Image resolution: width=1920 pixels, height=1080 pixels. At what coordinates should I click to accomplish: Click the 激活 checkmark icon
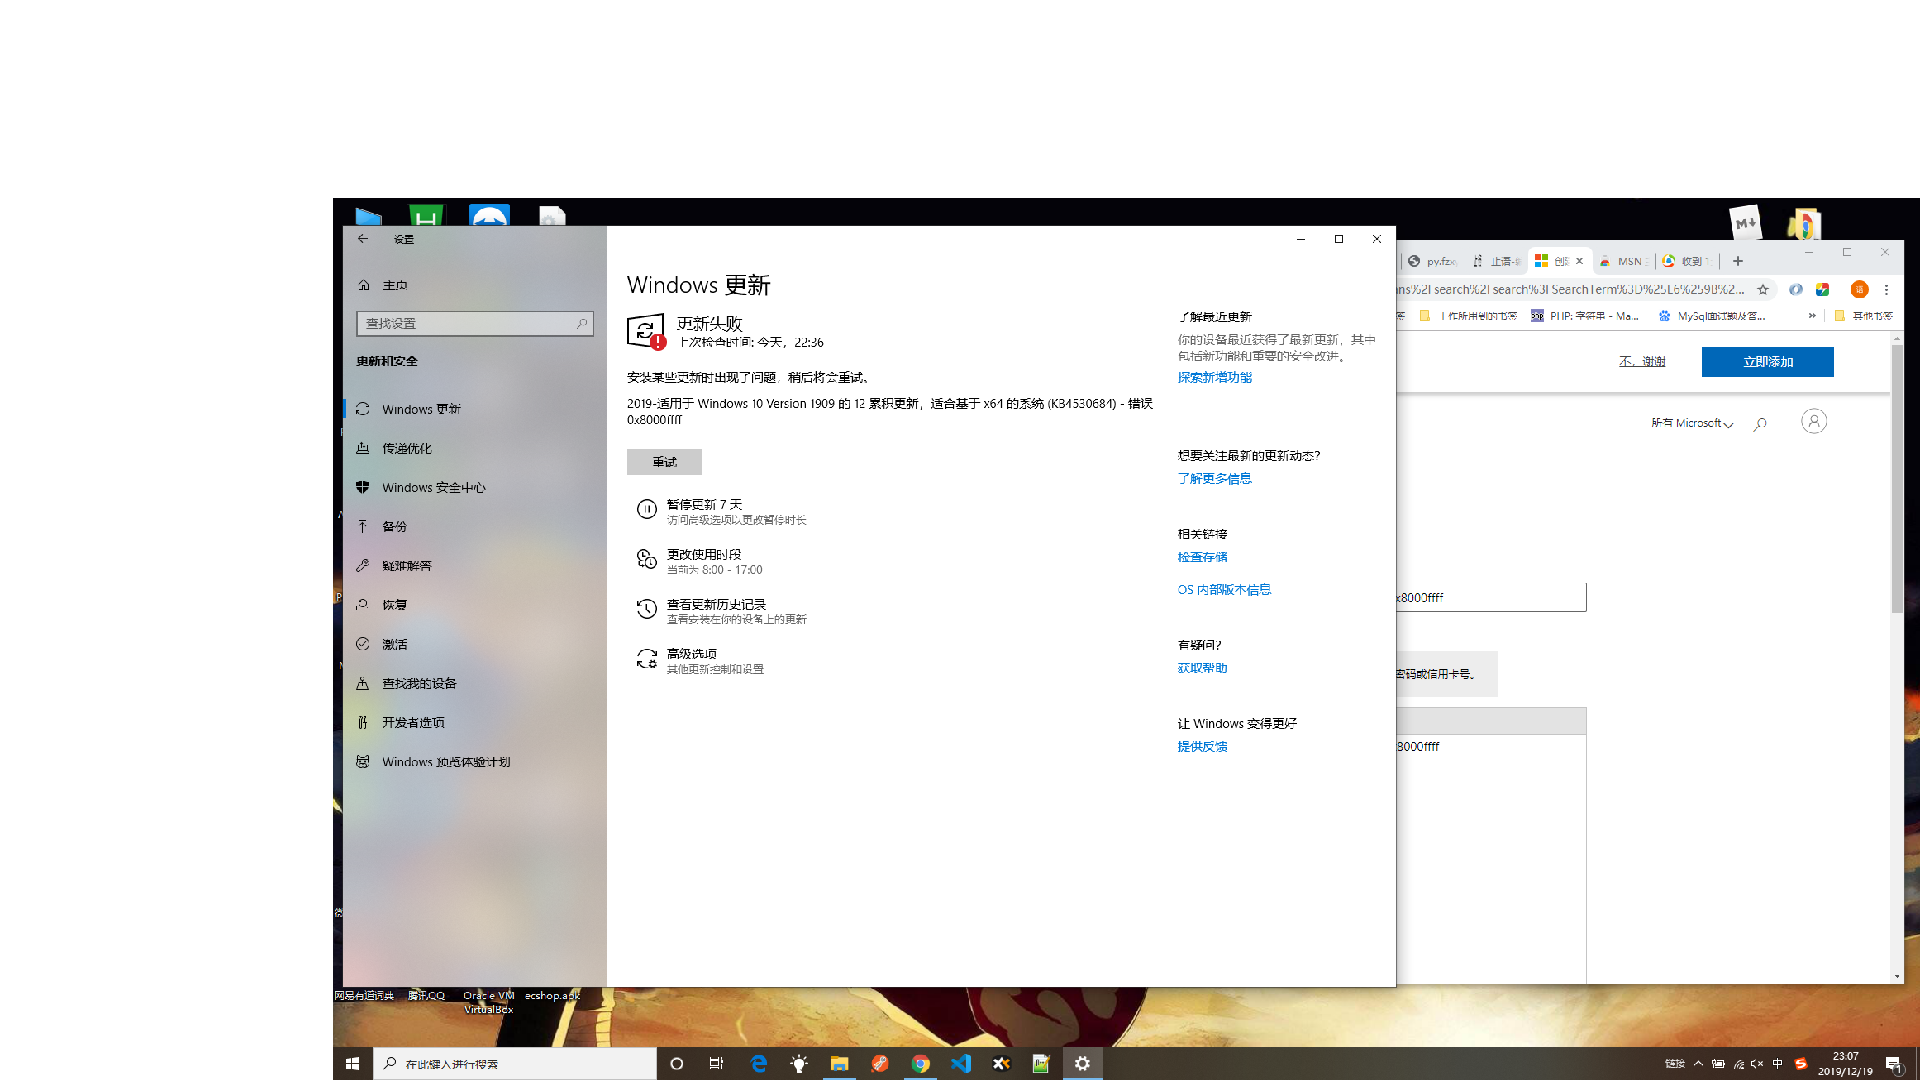click(x=363, y=644)
